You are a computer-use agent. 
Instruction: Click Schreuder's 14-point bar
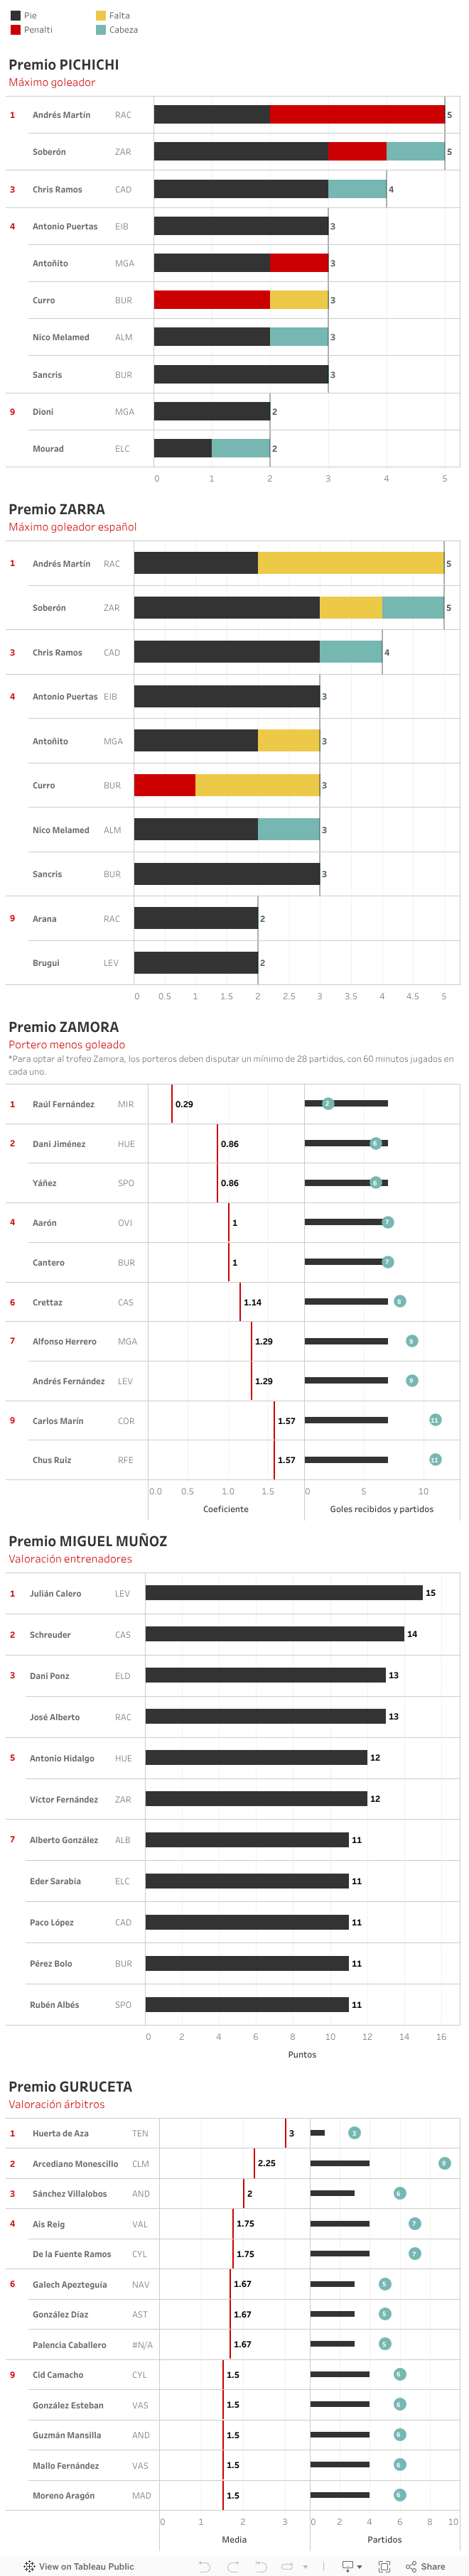[x=274, y=1634]
